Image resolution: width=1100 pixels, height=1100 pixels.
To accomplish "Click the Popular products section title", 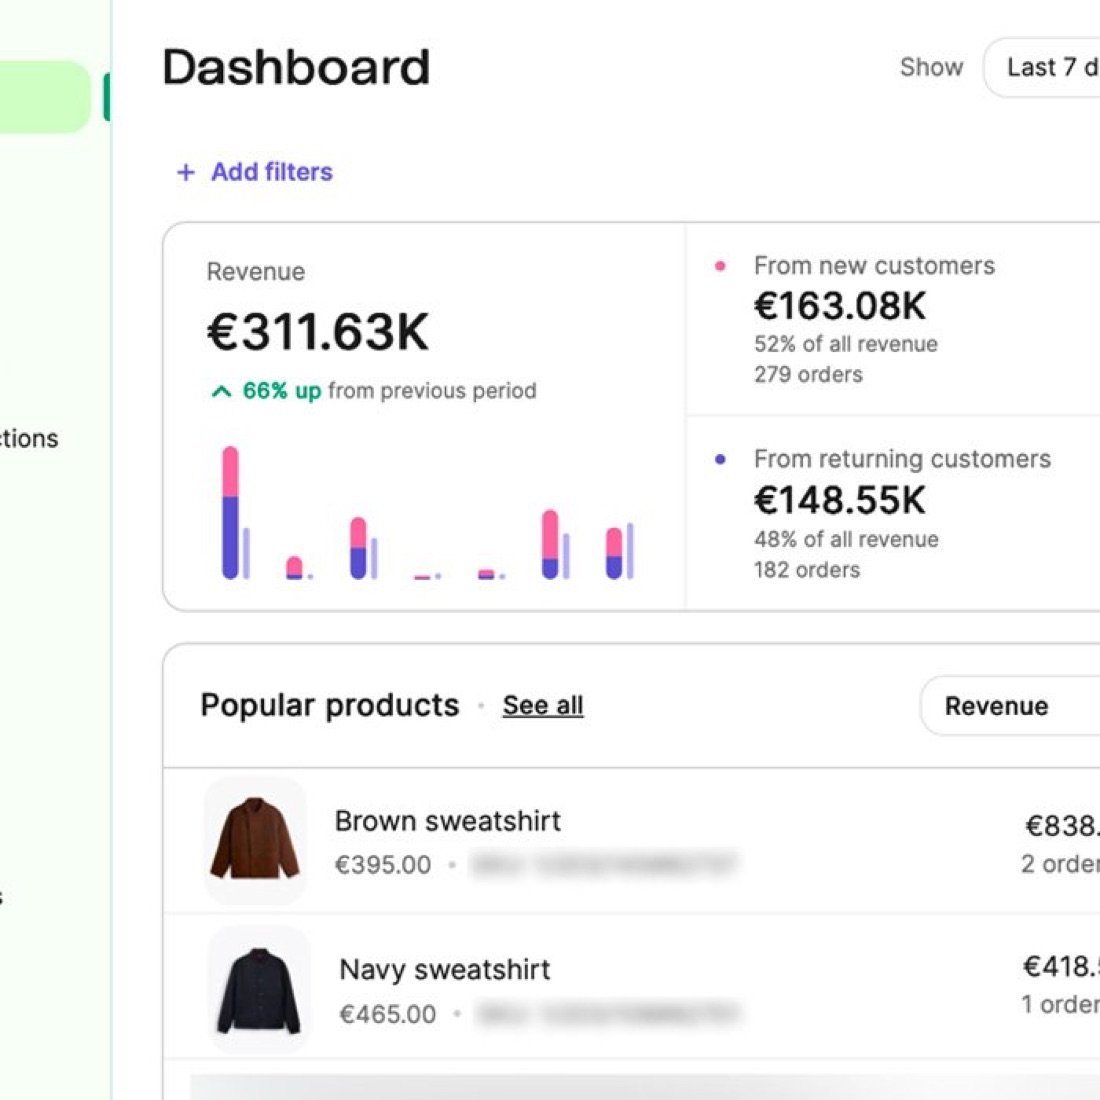I will coord(330,705).
